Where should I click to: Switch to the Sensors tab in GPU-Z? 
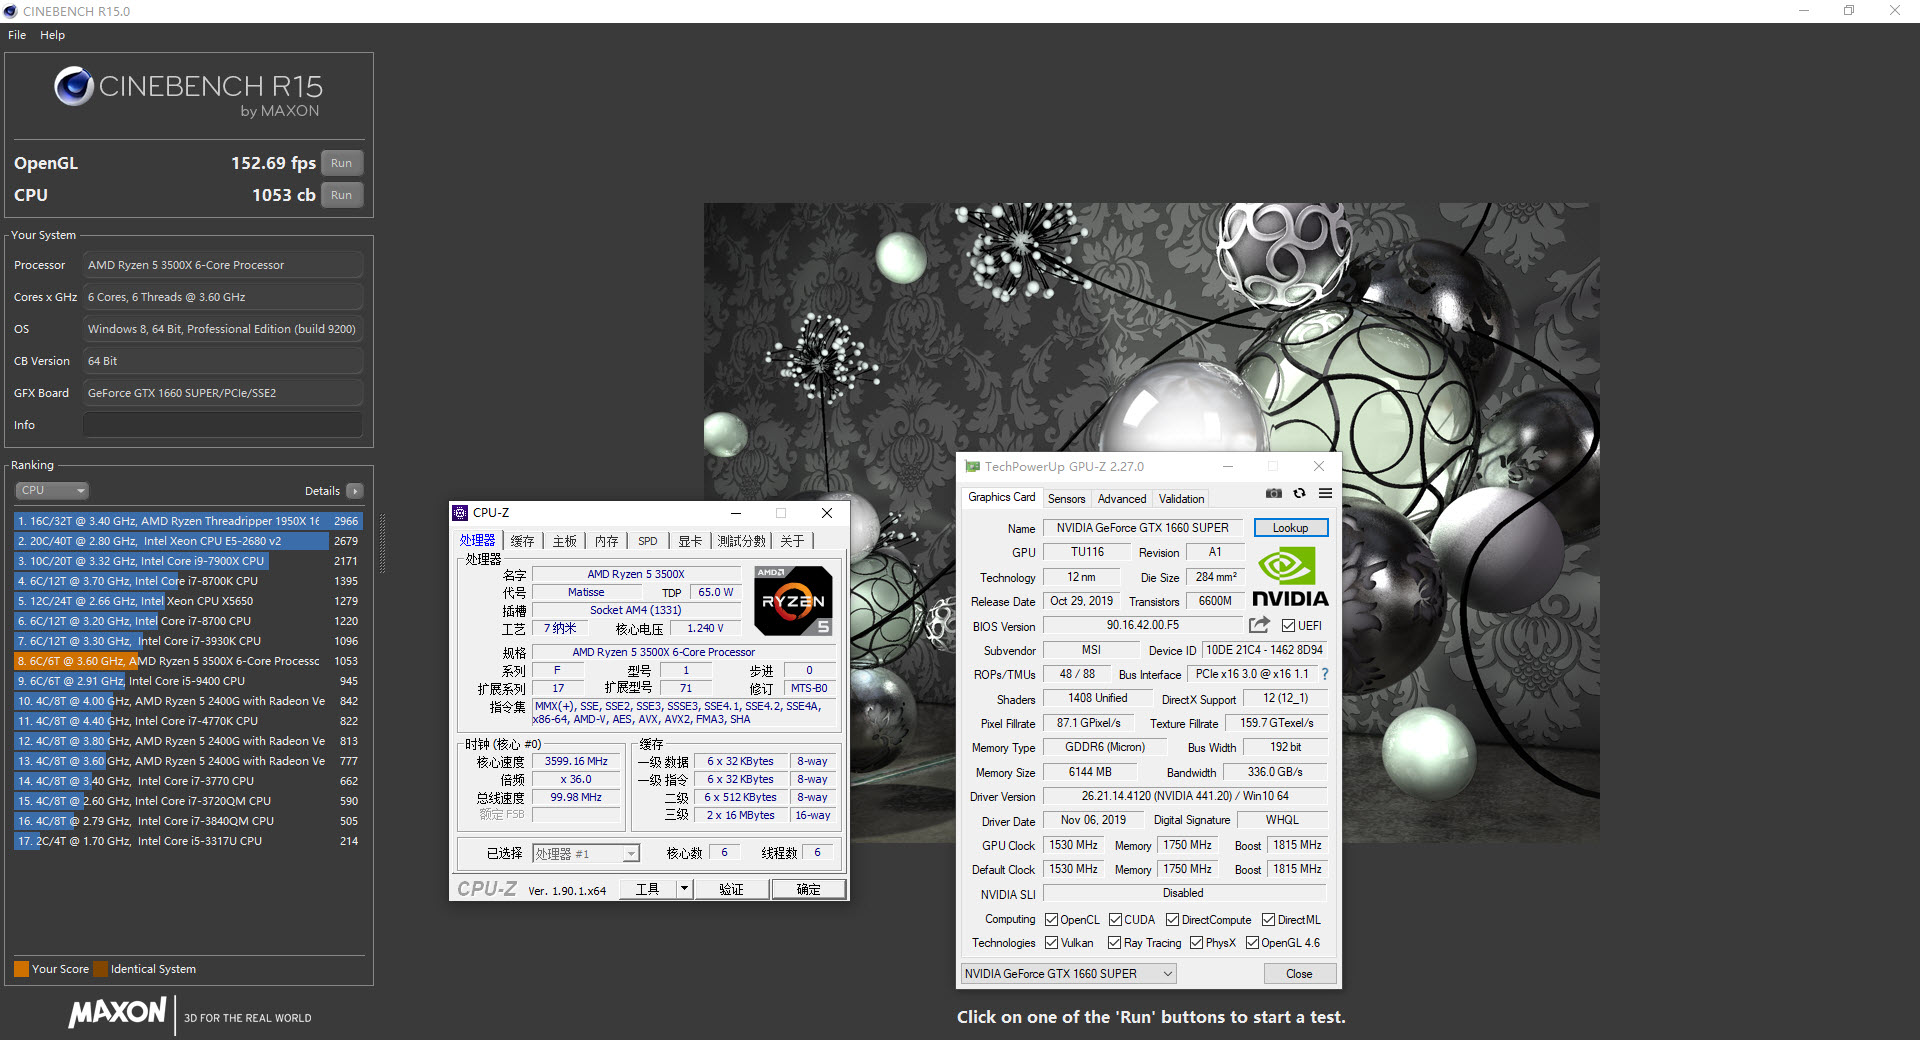1066,499
